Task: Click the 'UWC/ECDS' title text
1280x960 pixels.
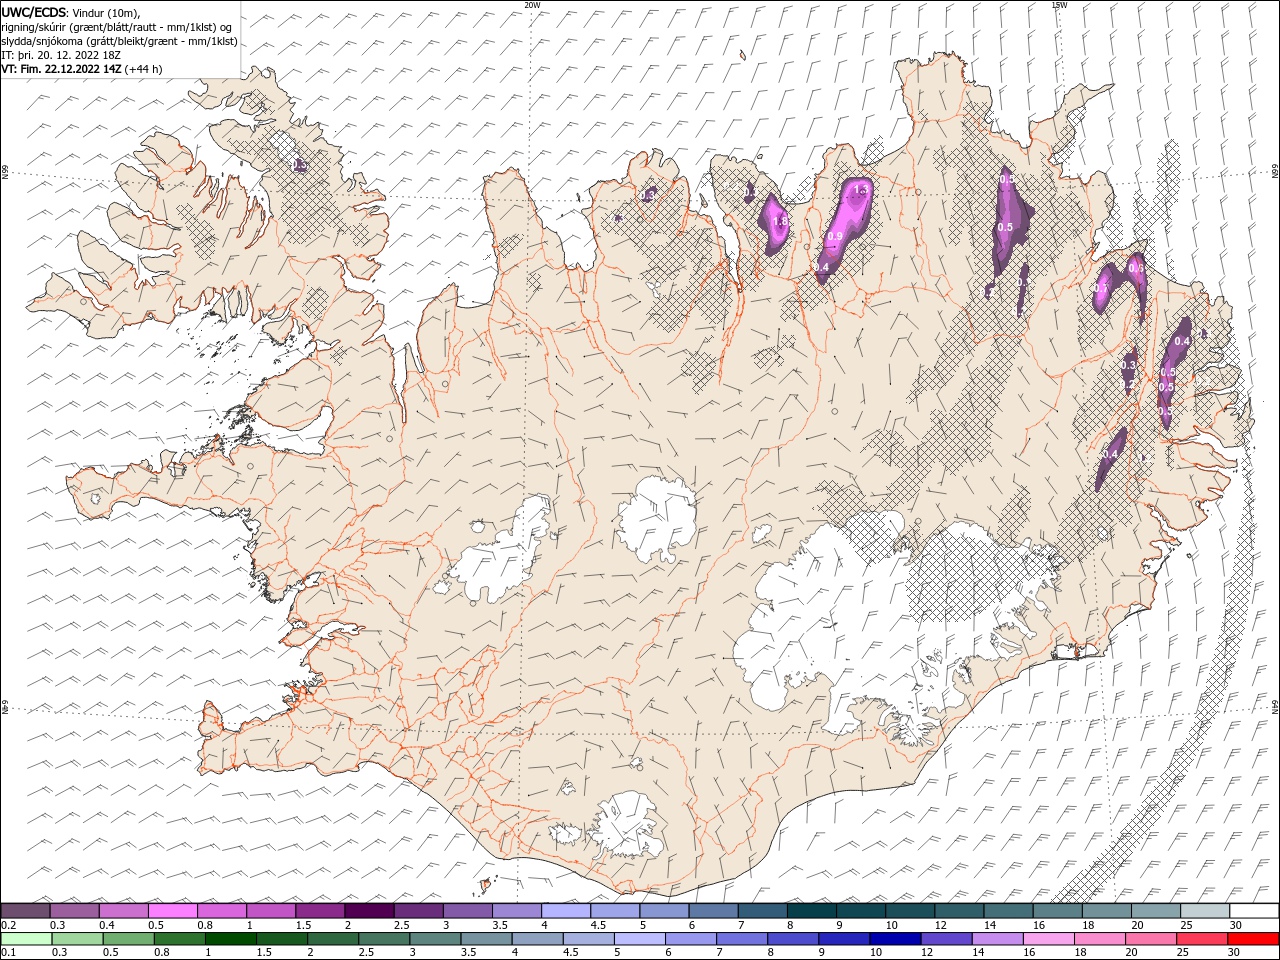Action: pyautogui.click(x=34, y=11)
